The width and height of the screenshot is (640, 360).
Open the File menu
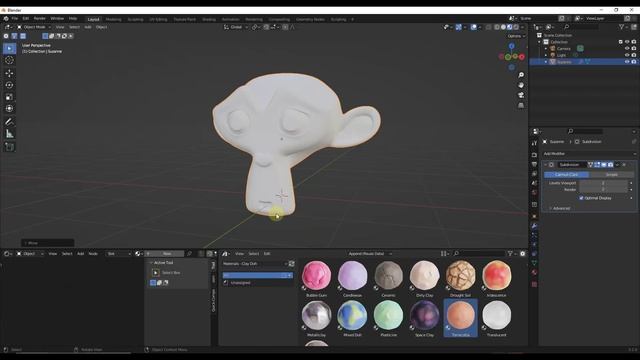15,19
